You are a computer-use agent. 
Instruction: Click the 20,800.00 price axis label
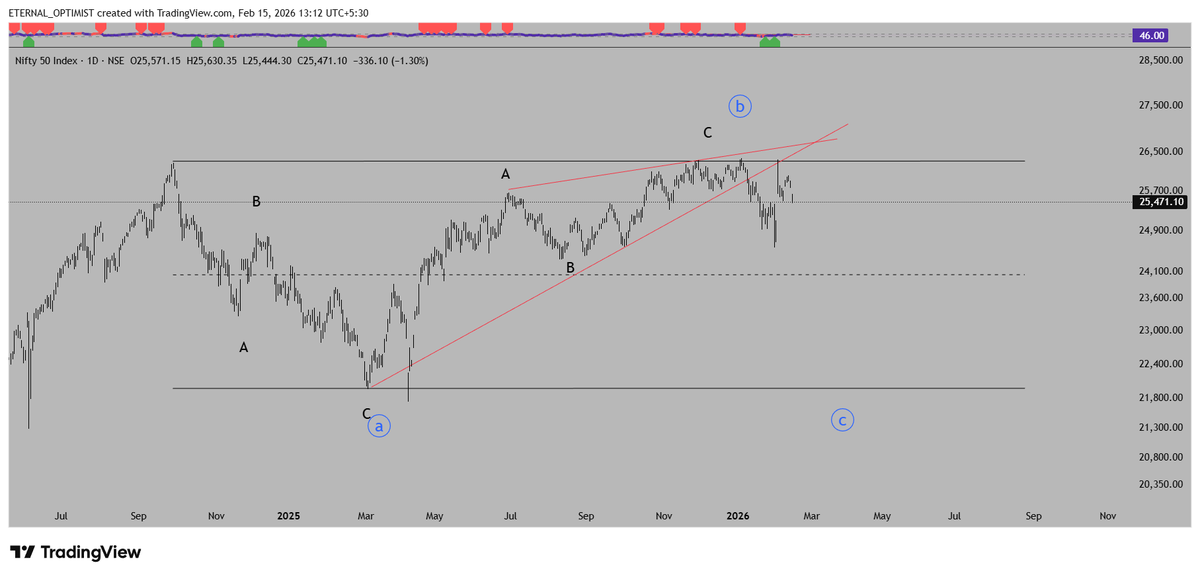pos(1160,458)
